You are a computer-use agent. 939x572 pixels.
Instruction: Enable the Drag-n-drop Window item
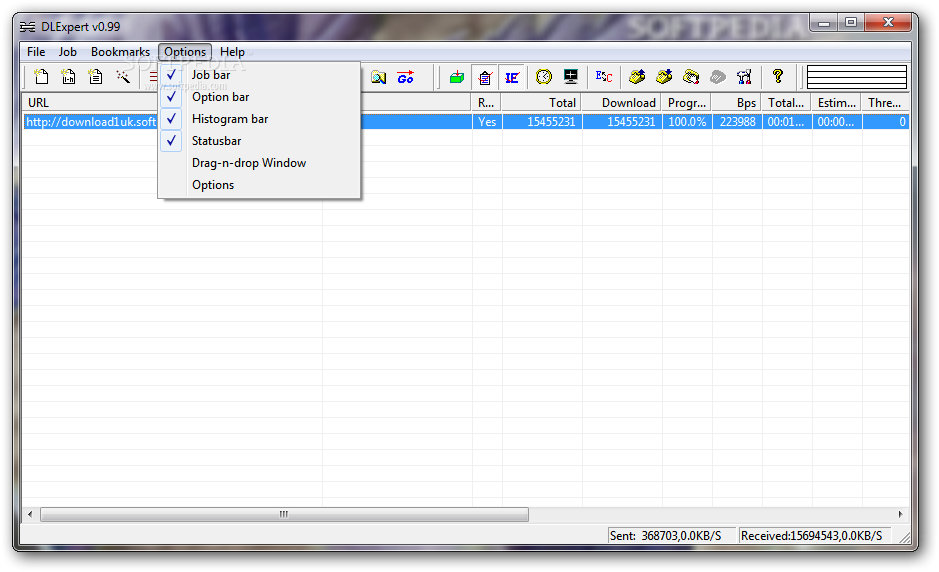259,163
